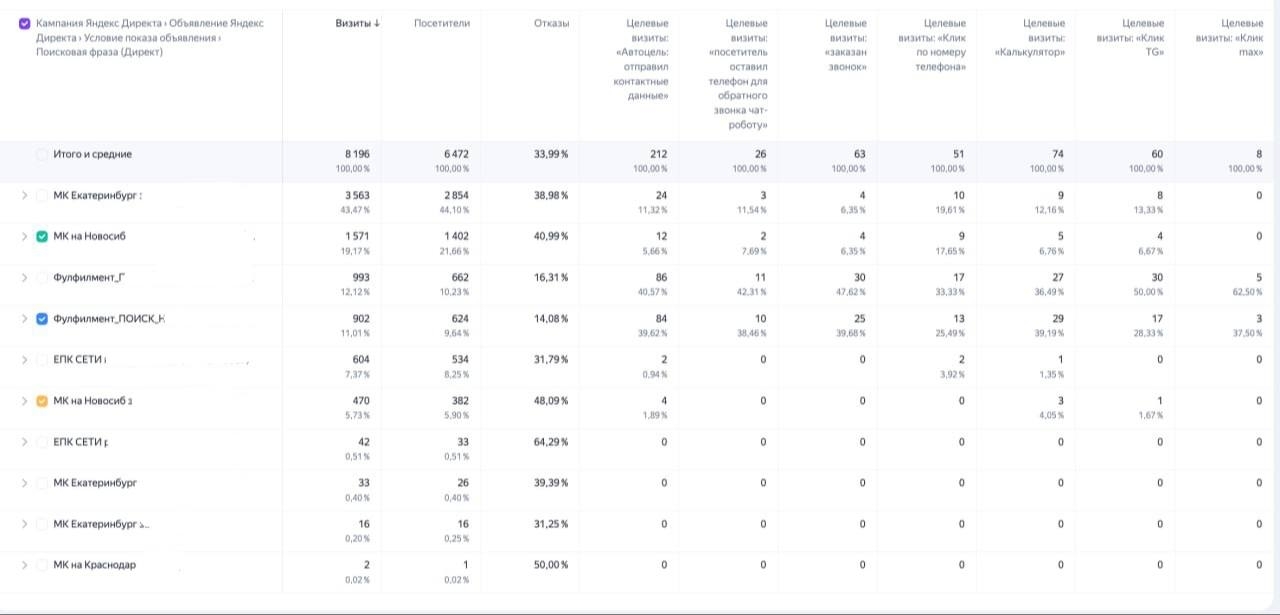
Task: Sort by the Посетители column
Action: 441,23
